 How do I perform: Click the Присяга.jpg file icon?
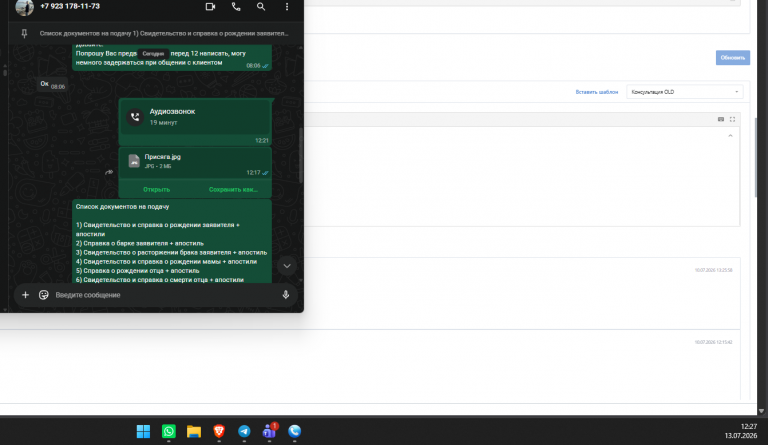pyautogui.click(x=134, y=161)
